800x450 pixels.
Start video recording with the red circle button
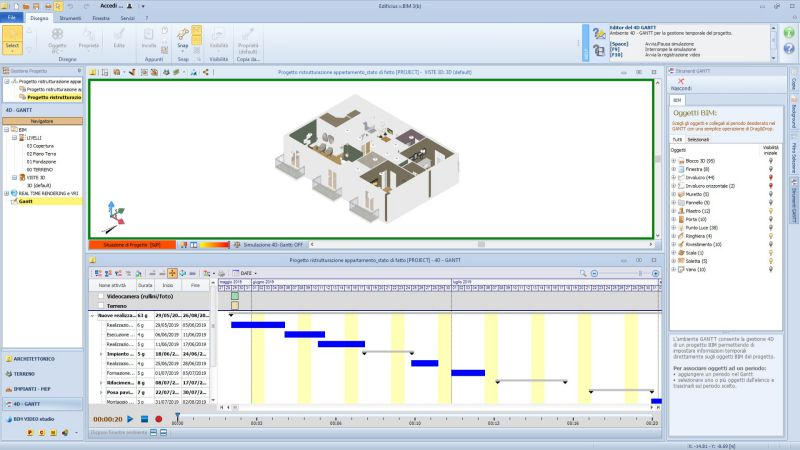159,419
